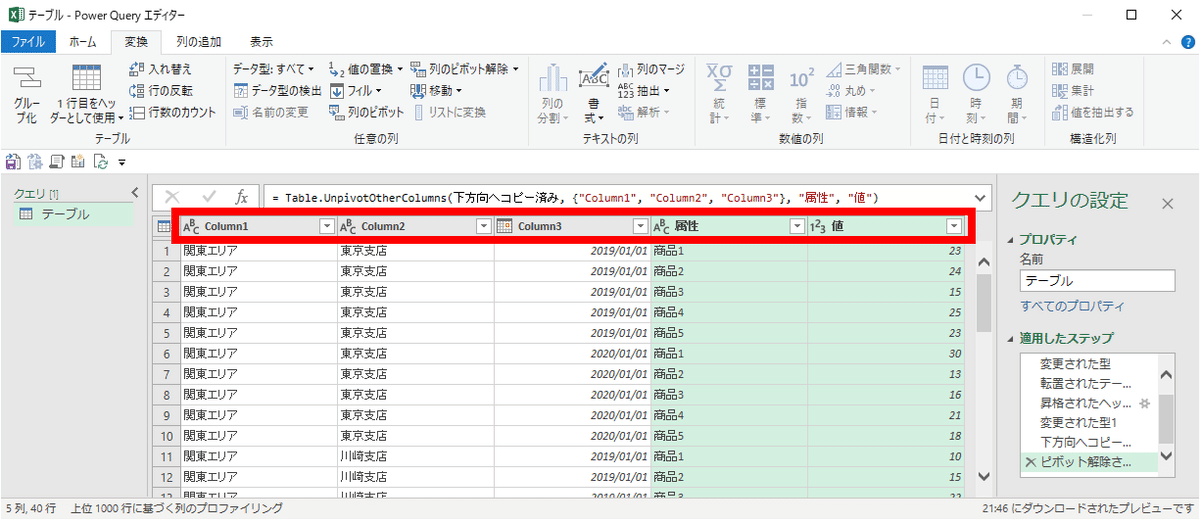This screenshot has width=1200, height=520.
Task: Click the formula bar cancel X icon
Action: click(173, 197)
